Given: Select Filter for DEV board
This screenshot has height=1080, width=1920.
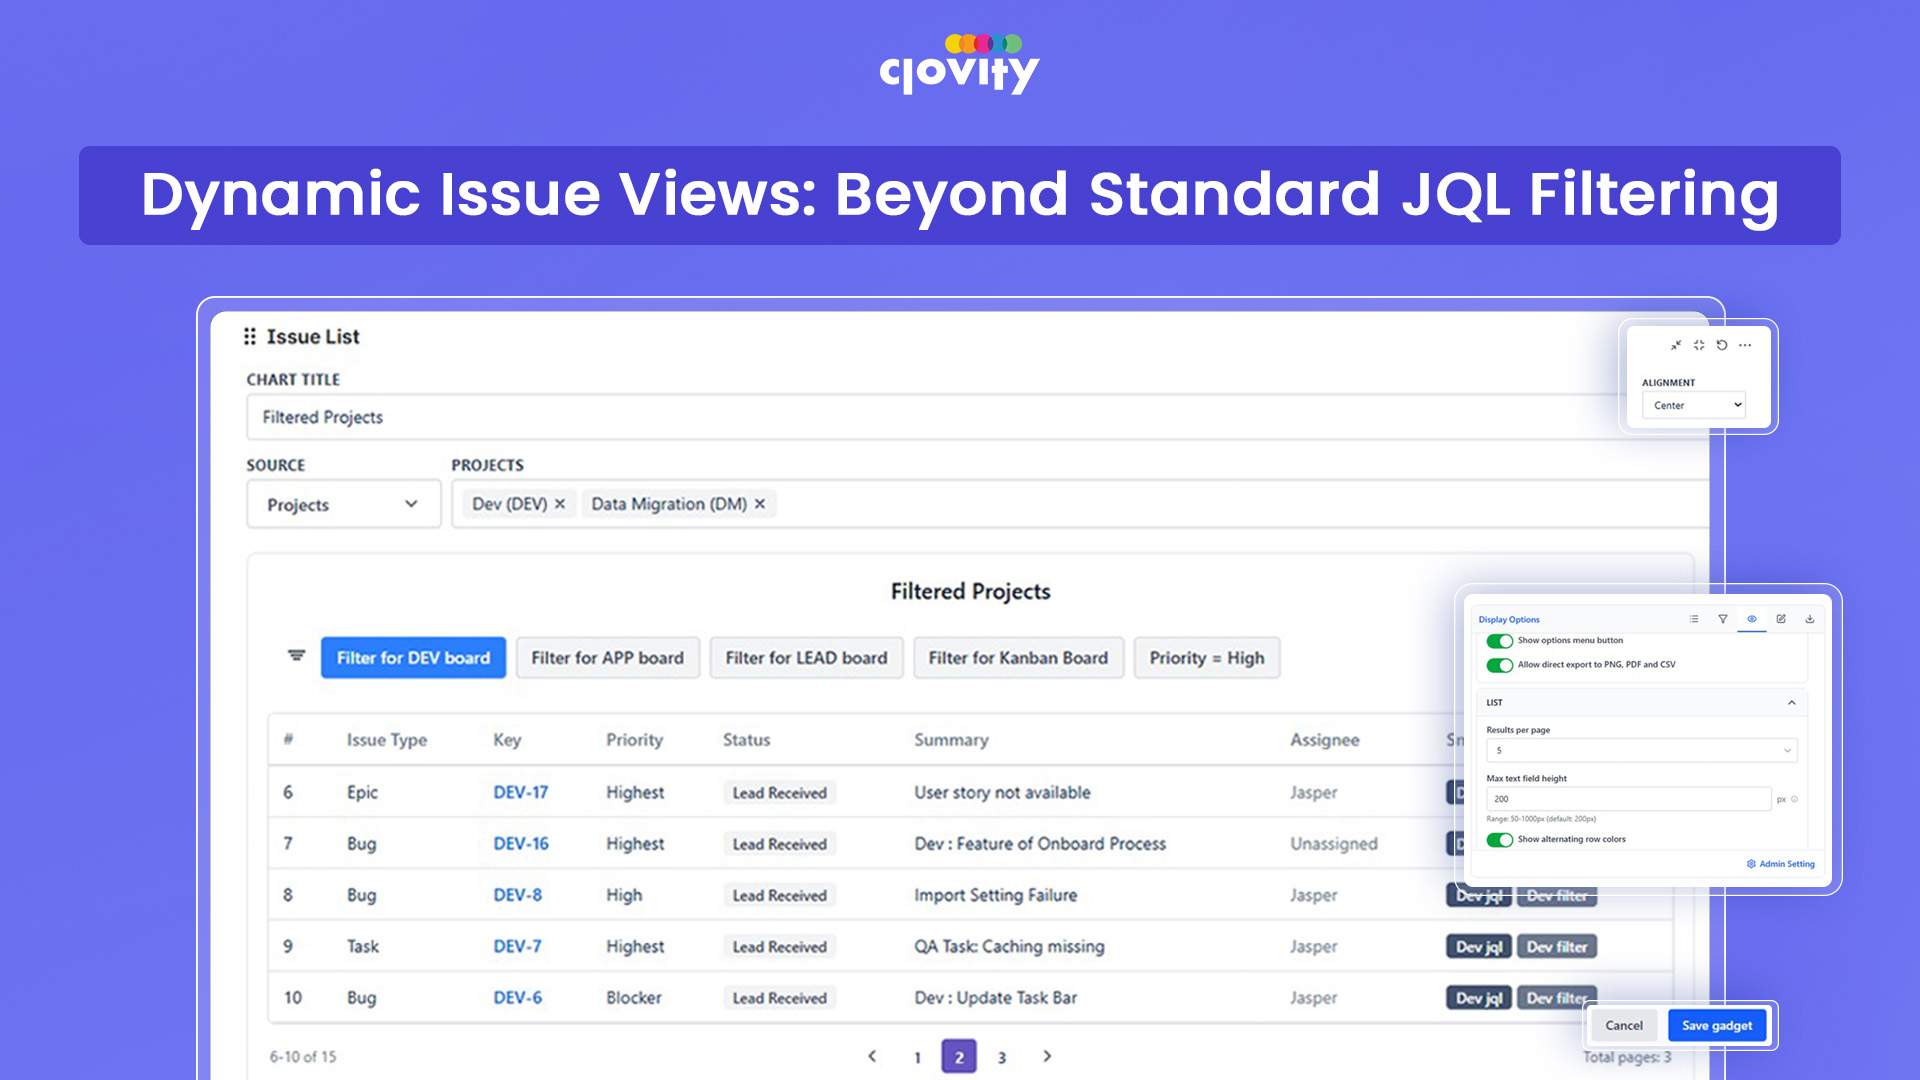Looking at the screenshot, I should coord(413,658).
